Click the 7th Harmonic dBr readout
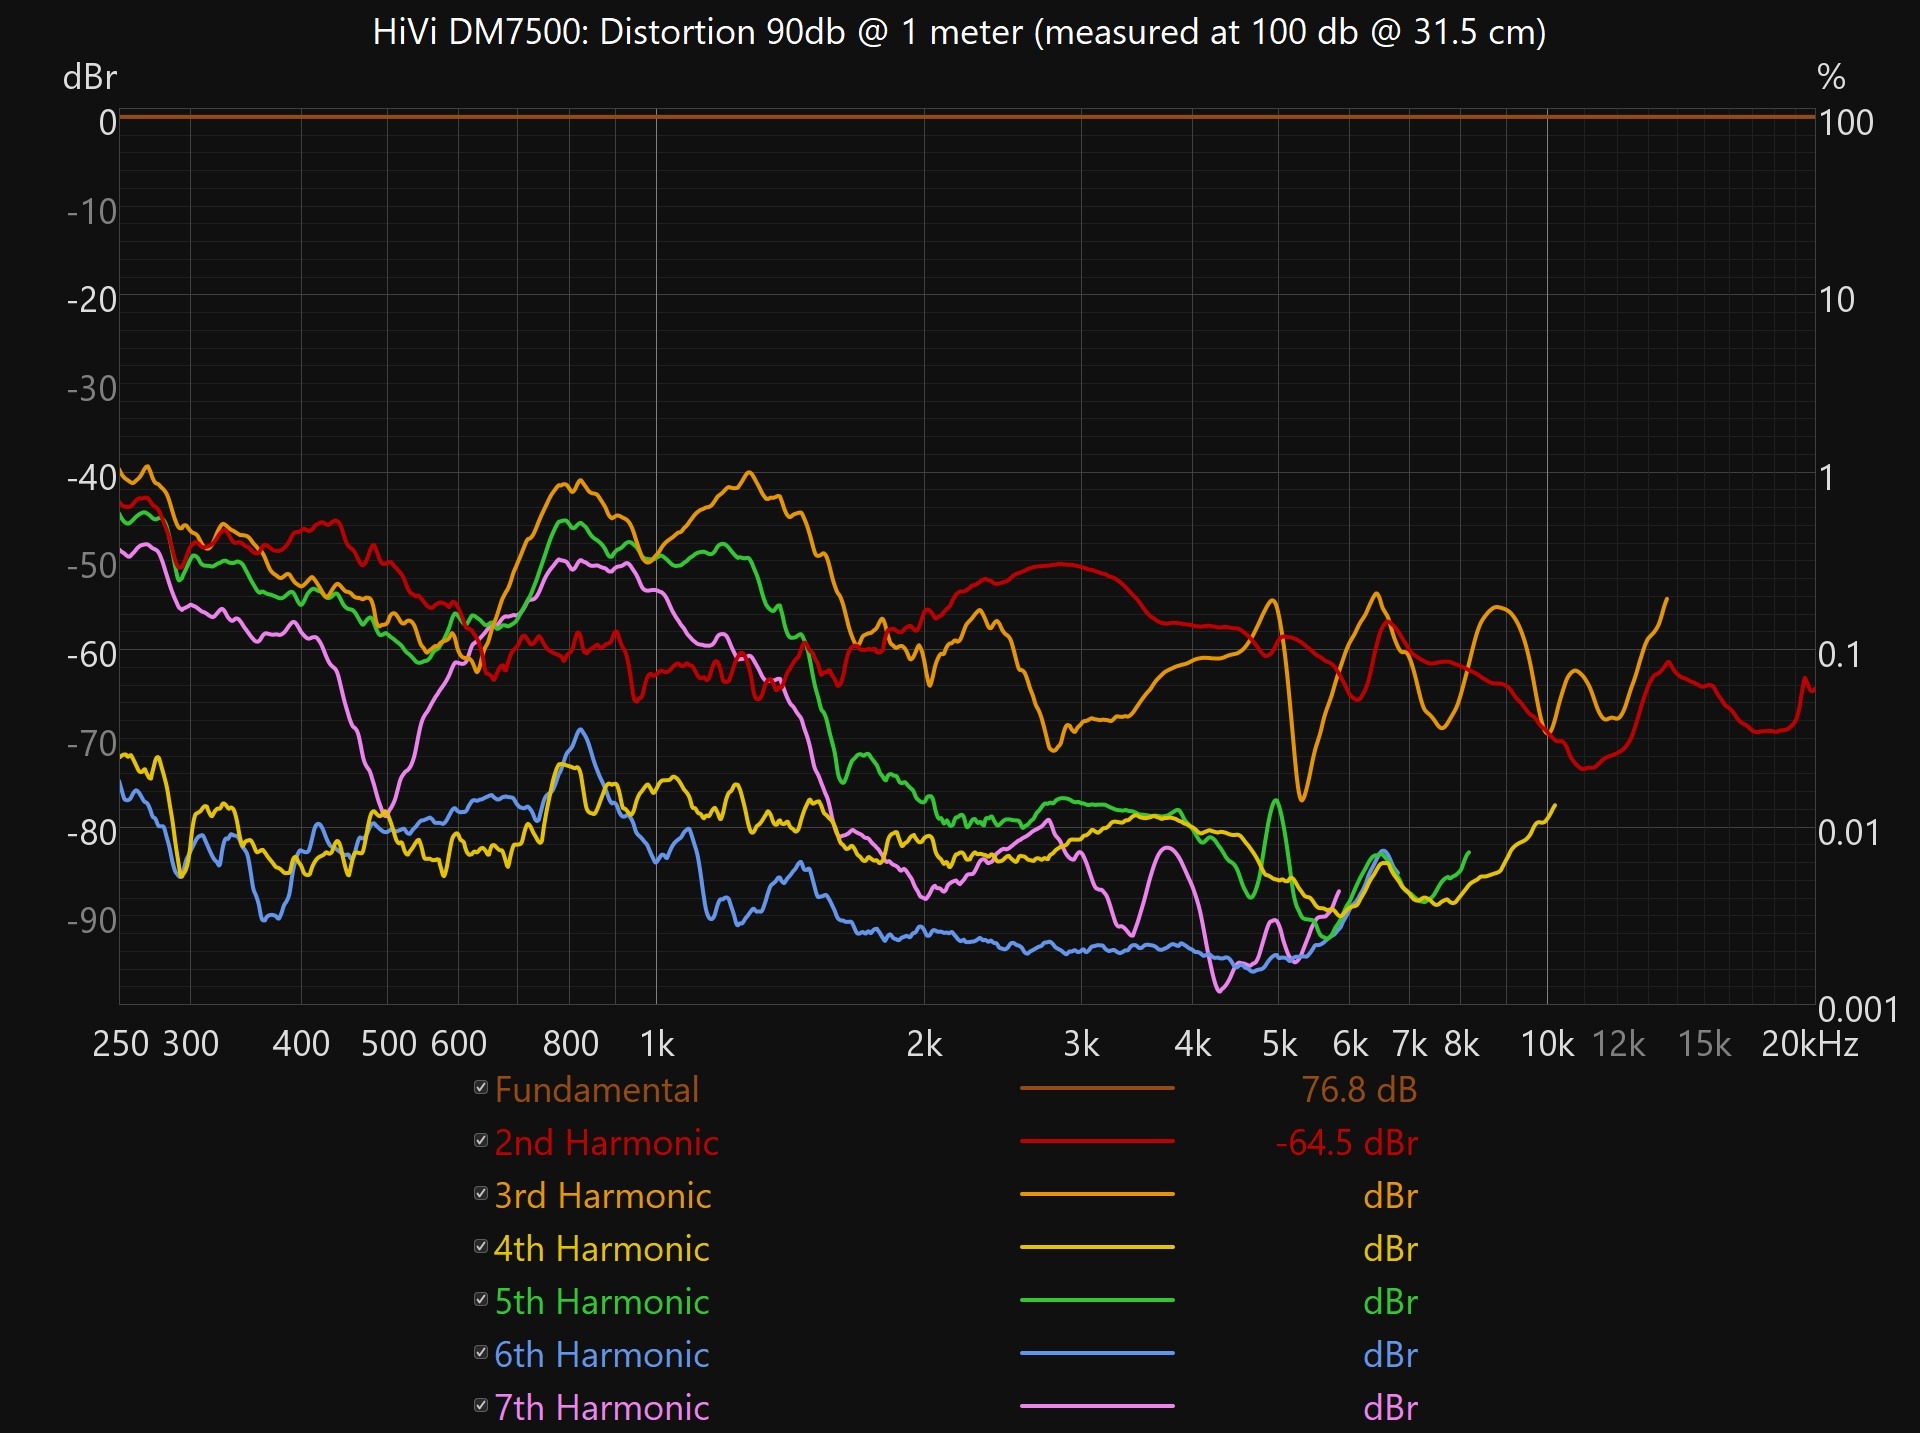1920x1433 pixels. pyautogui.click(x=1391, y=1408)
